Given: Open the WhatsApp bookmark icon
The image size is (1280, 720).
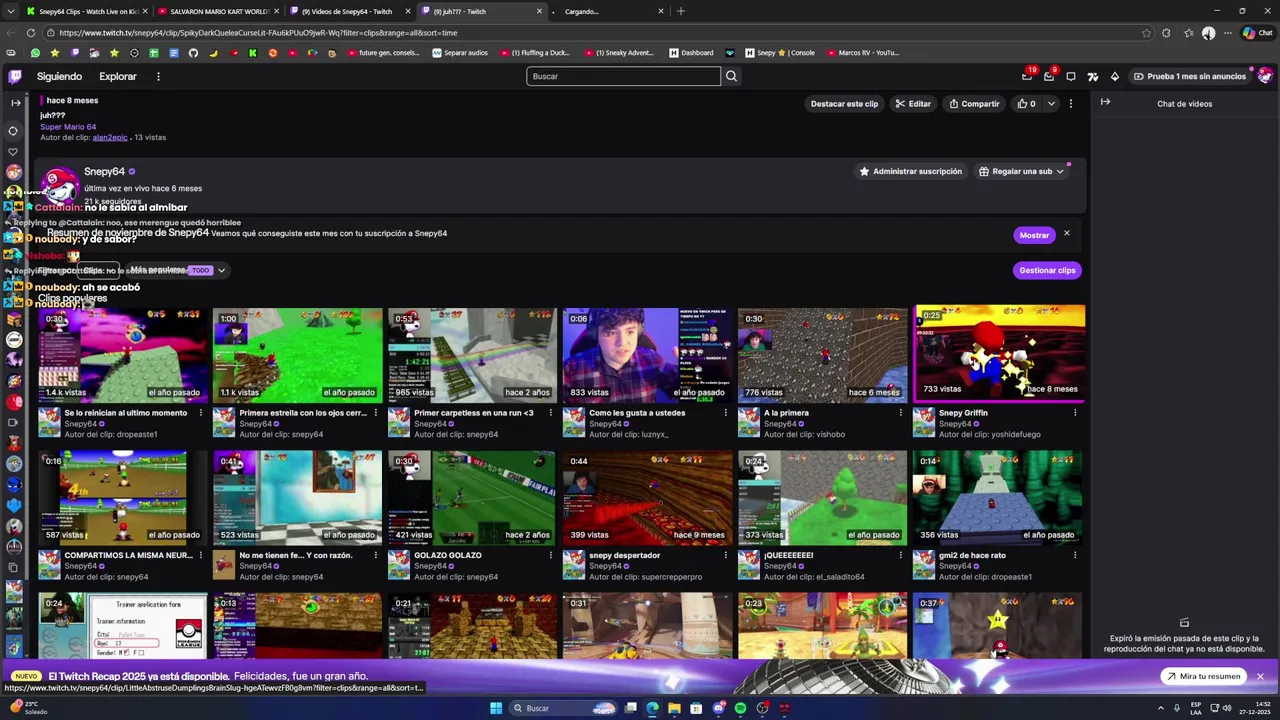Looking at the screenshot, I should tap(35, 53).
